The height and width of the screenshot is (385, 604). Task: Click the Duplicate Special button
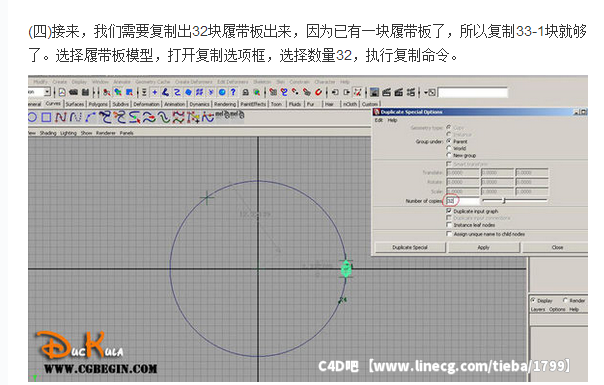410,247
